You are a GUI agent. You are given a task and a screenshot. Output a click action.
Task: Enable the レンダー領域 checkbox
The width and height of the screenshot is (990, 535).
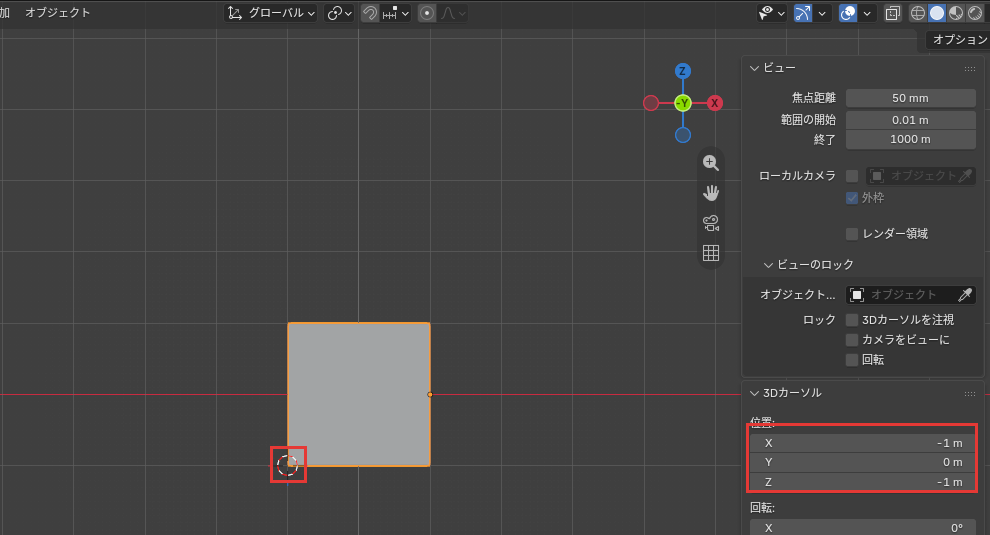pos(852,234)
